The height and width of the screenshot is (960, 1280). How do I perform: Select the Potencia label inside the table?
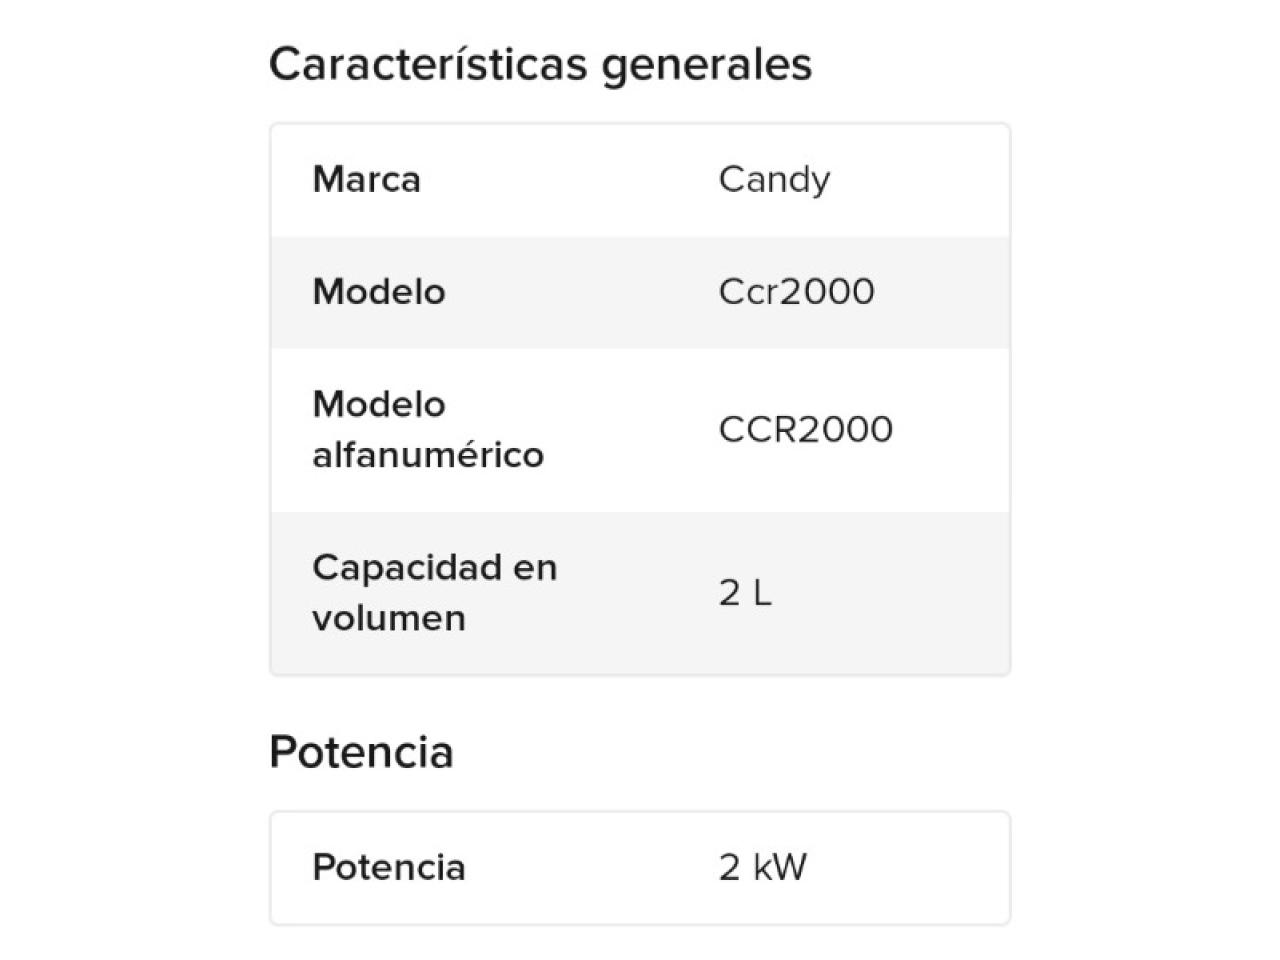coord(389,867)
